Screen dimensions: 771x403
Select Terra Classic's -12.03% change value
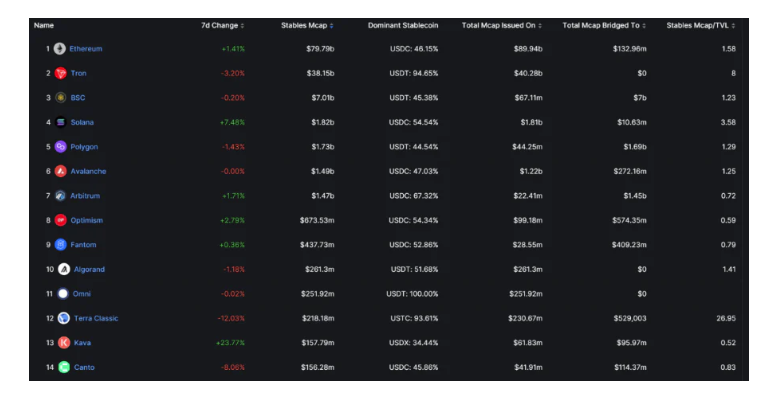click(231, 318)
